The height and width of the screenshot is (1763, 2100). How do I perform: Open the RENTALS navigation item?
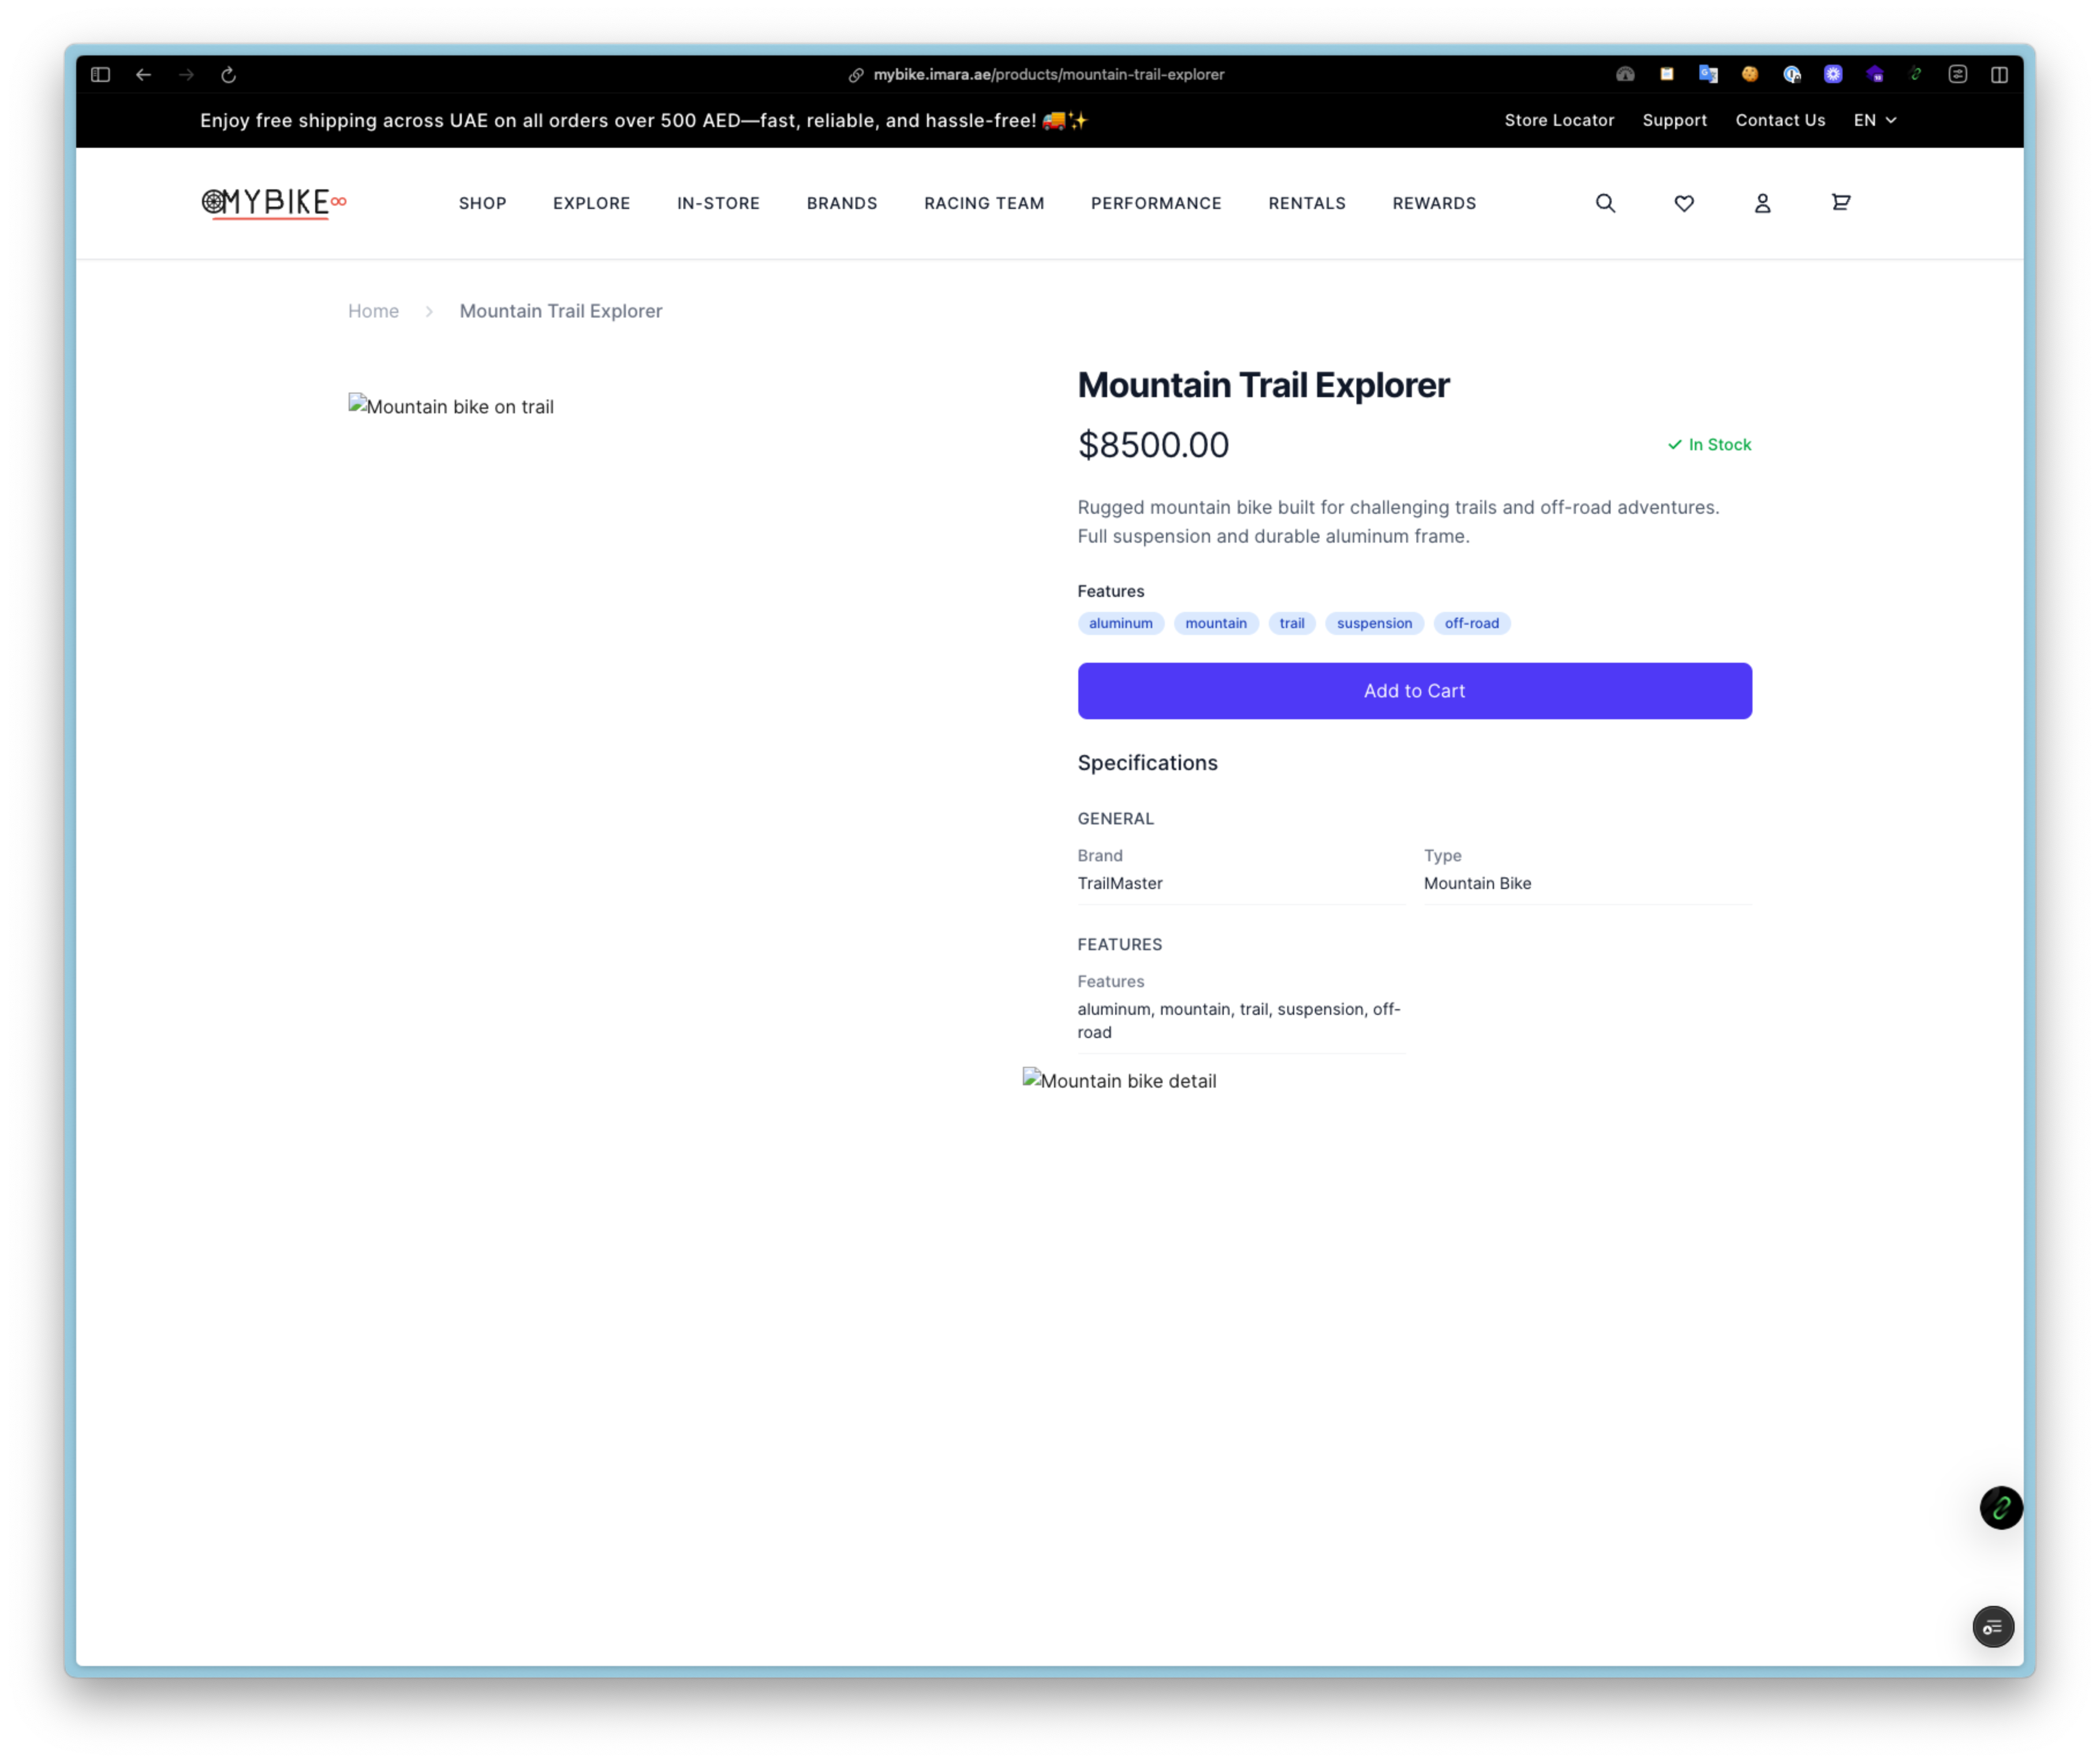[1306, 203]
